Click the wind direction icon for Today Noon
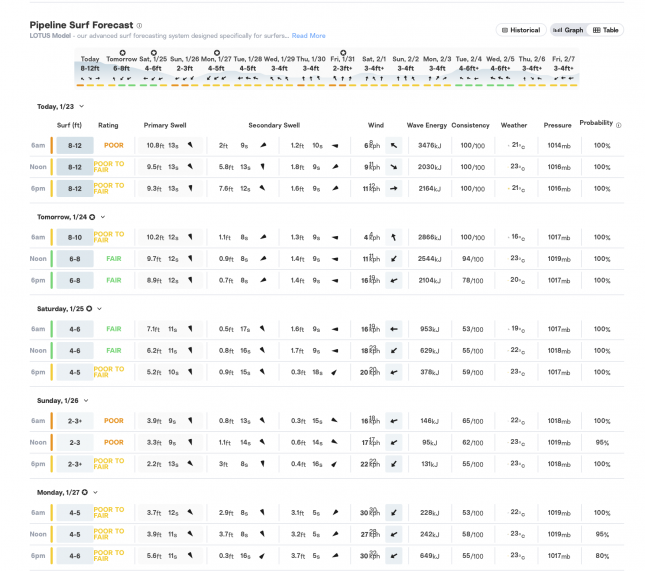The image size is (645, 571). [x=394, y=167]
